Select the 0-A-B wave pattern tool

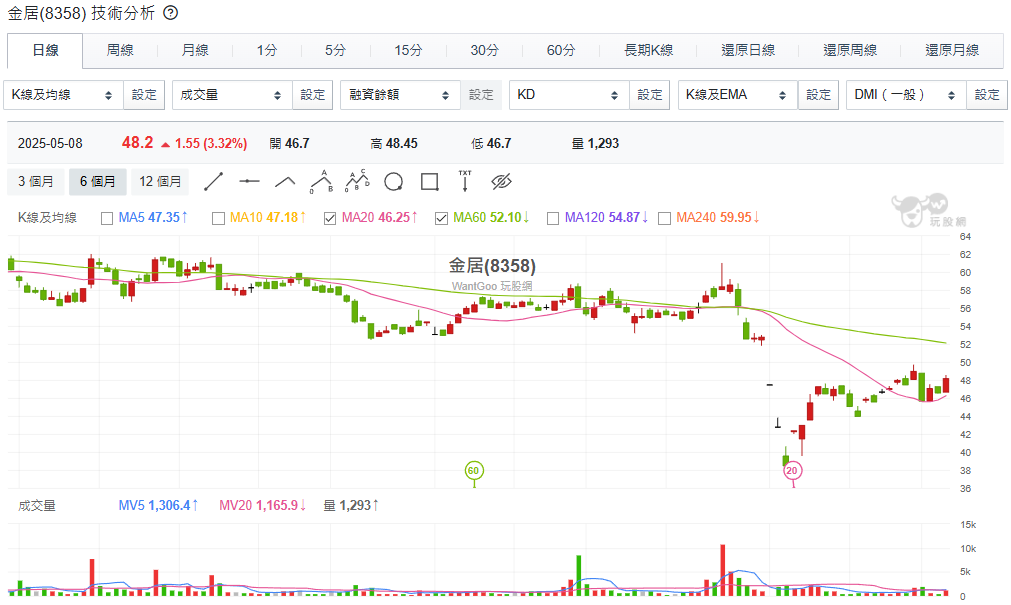(x=321, y=181)
